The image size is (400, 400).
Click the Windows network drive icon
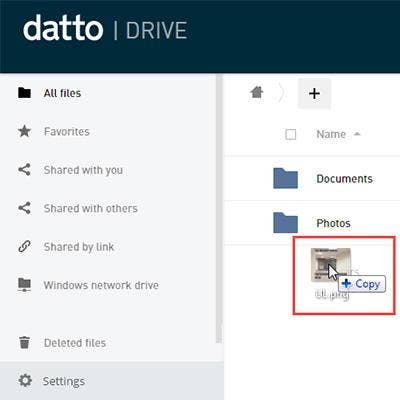tap(24, 285)
